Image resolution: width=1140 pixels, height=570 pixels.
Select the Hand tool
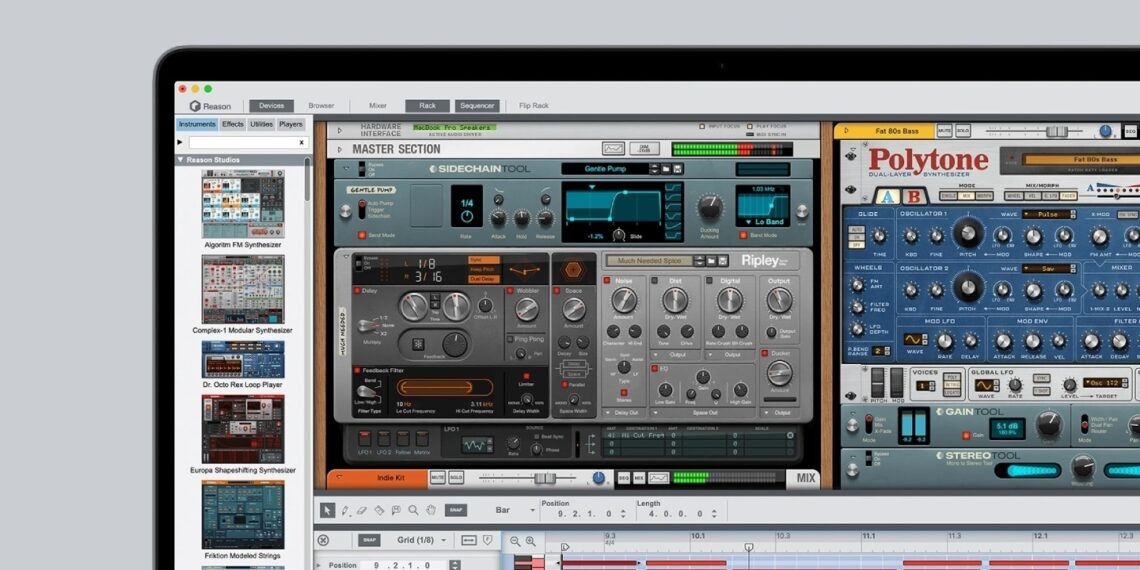coord(430,510)
